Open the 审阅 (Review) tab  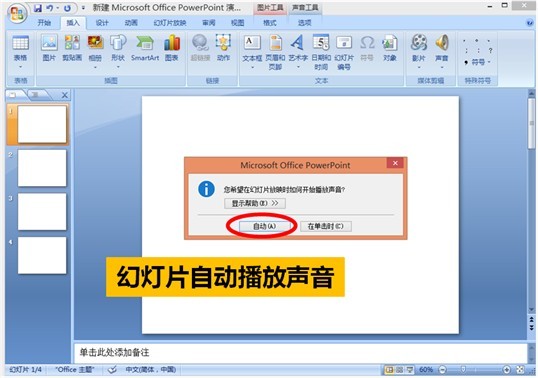209,23
